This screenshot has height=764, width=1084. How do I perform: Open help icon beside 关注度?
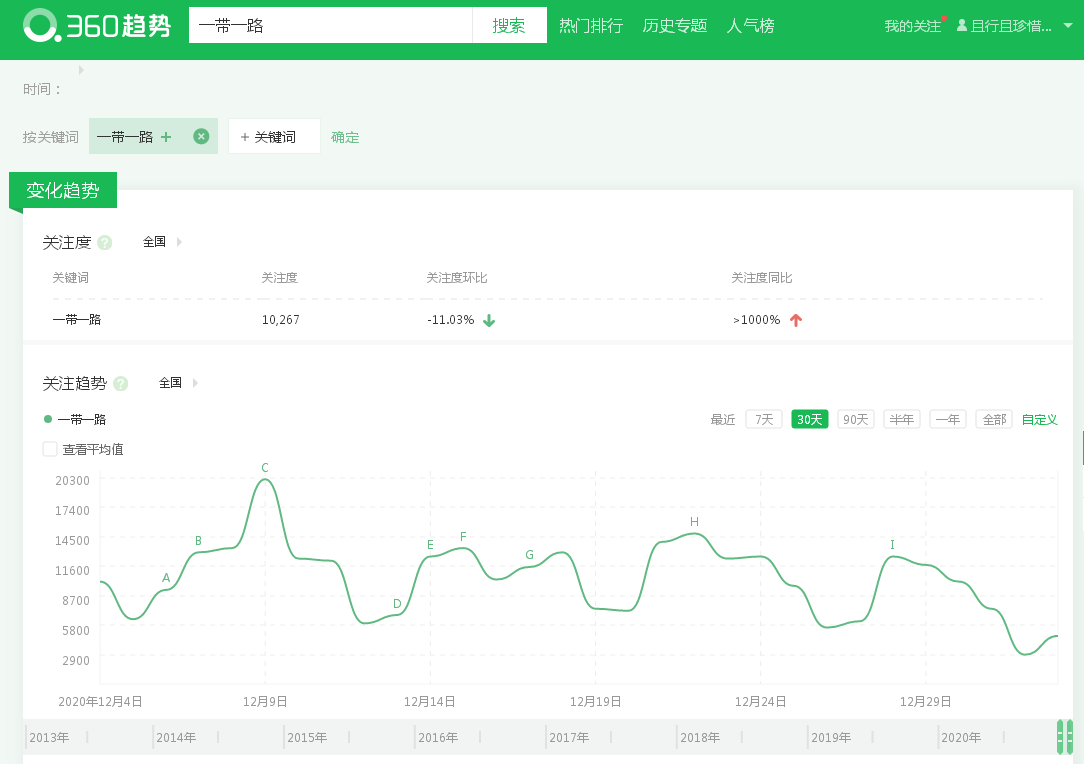105,242
